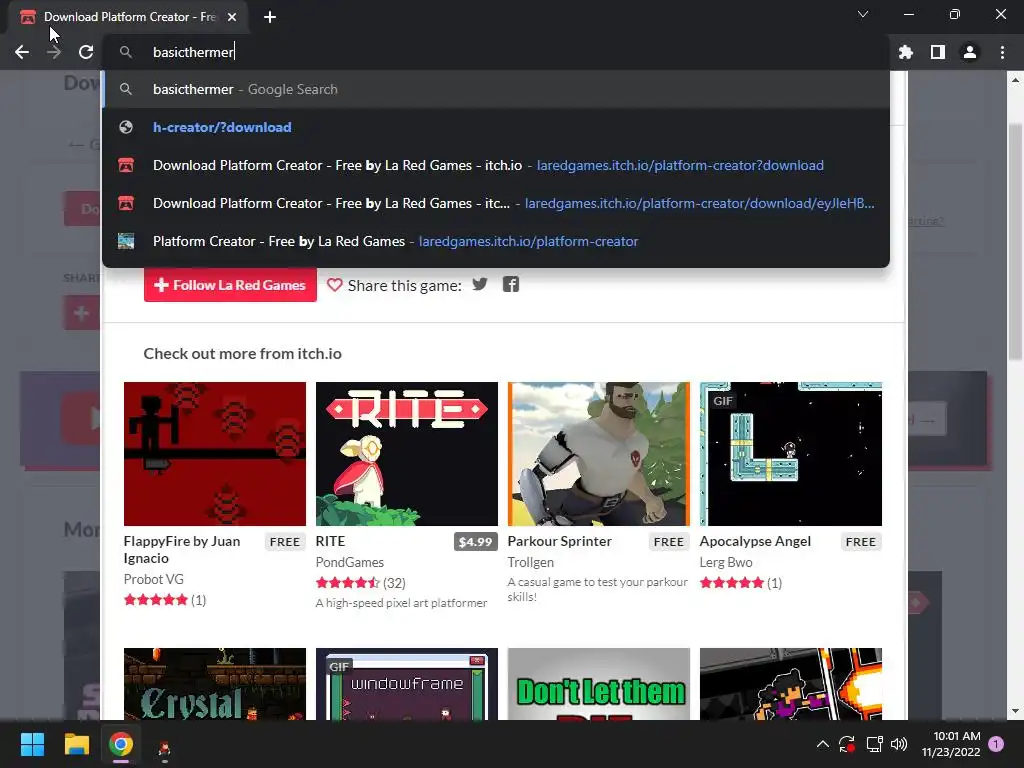Click the scrollbar up arrow
Viewport: 1024px width, 768px height.
(x=1015, y=80)
